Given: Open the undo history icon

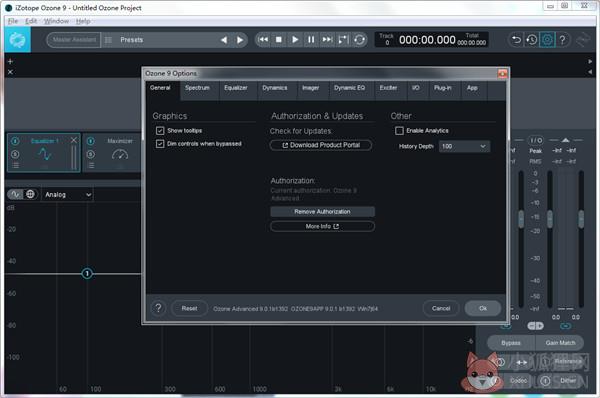Looking at the screenshot, I should point(532,39).
